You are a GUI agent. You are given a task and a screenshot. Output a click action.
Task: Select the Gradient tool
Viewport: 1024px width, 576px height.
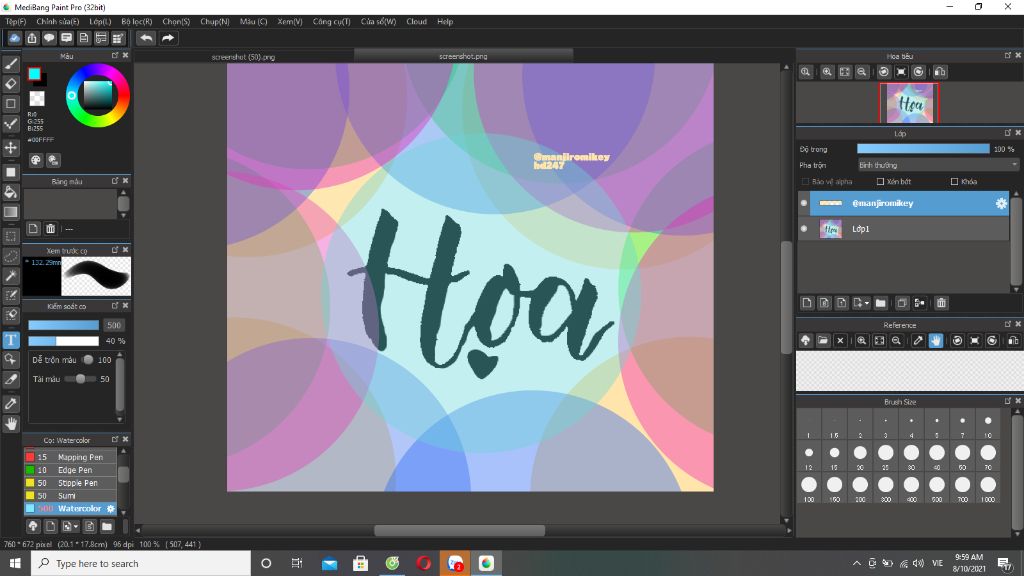(10, 212)
